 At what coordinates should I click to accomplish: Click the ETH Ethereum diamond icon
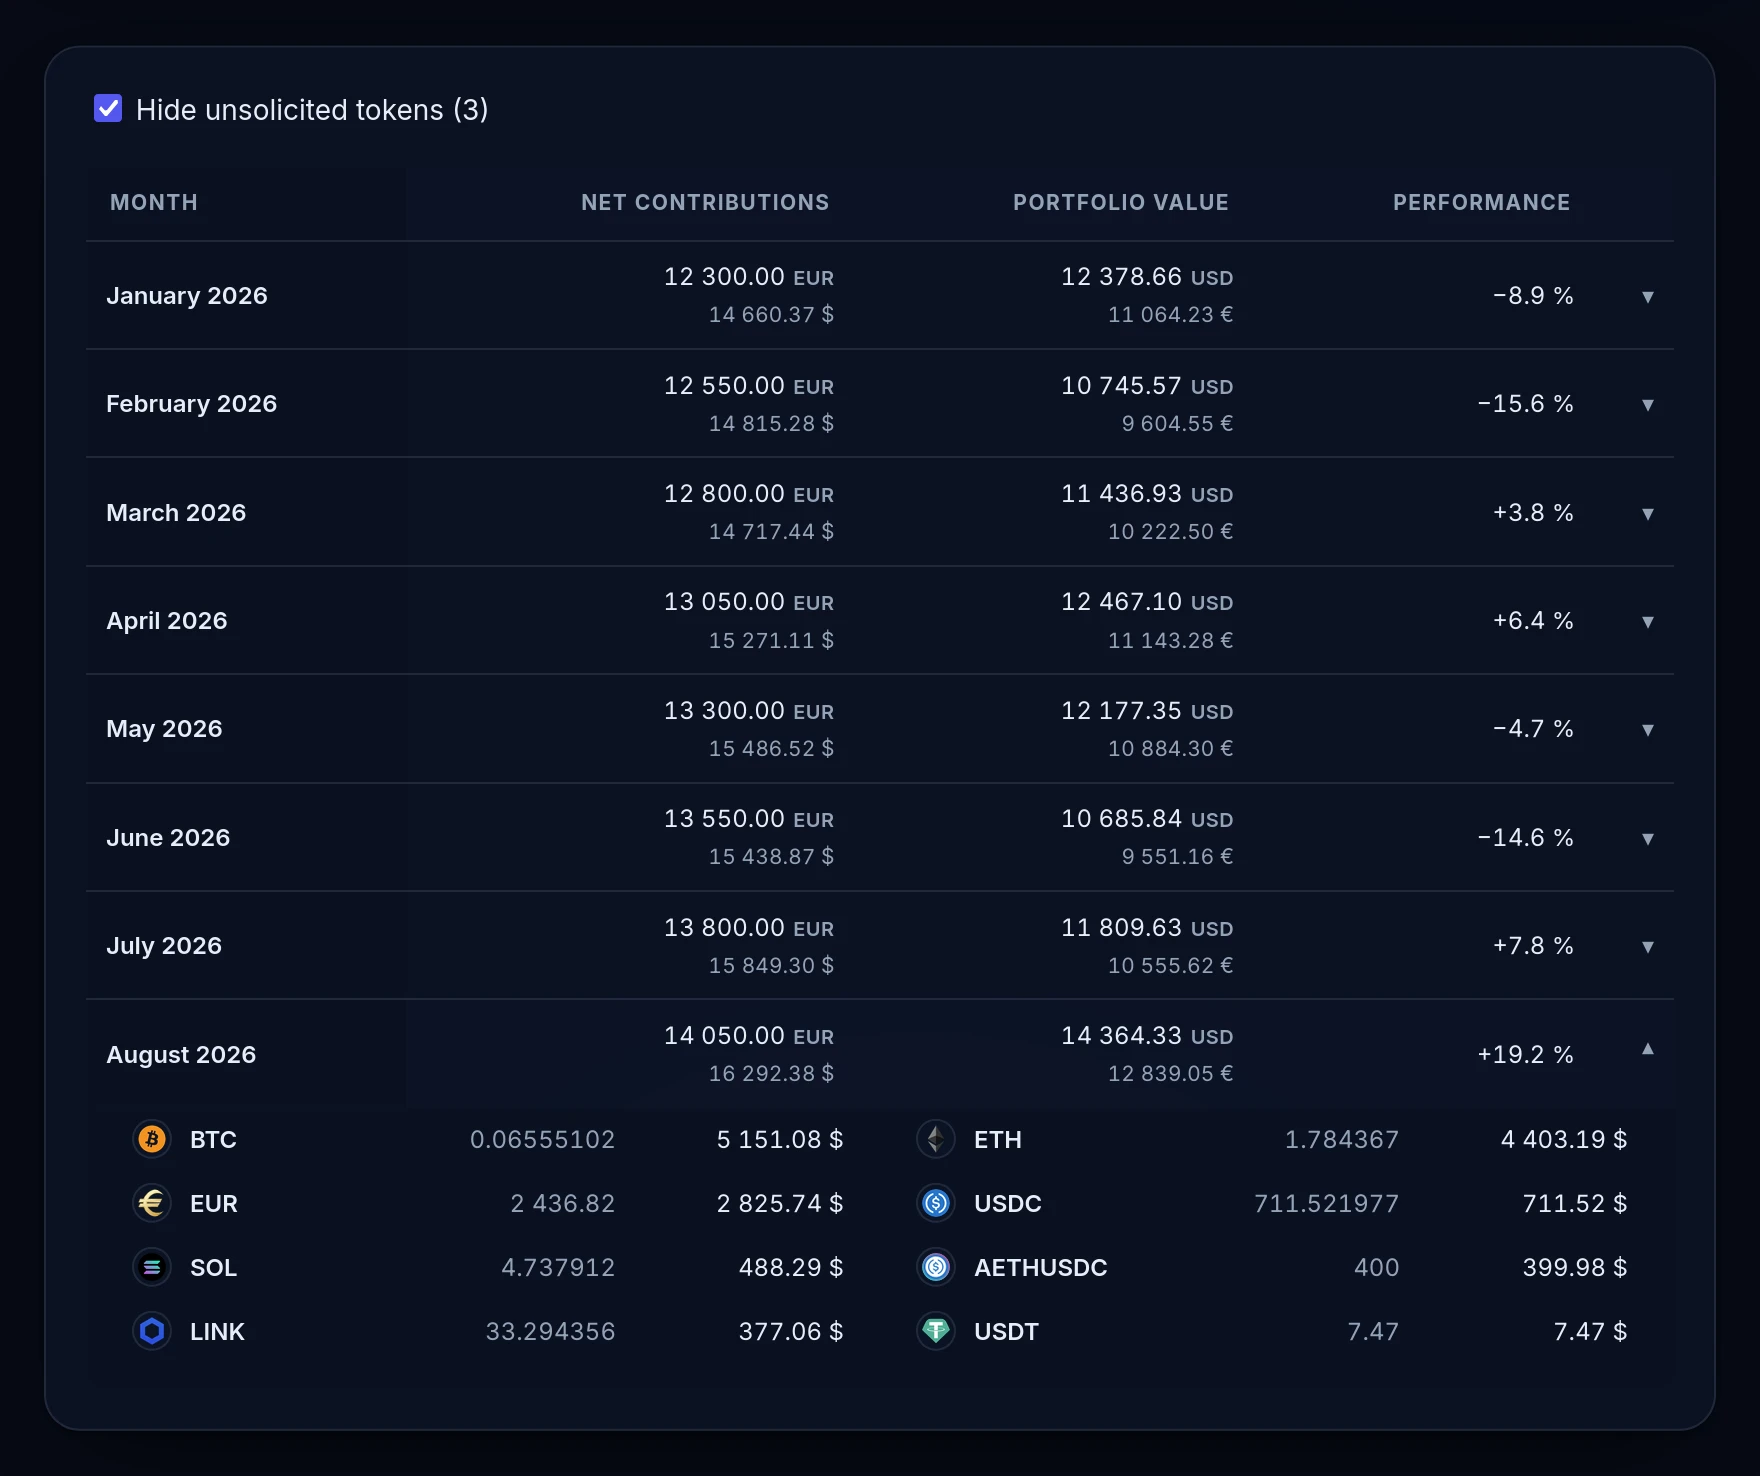point(936,1139)
